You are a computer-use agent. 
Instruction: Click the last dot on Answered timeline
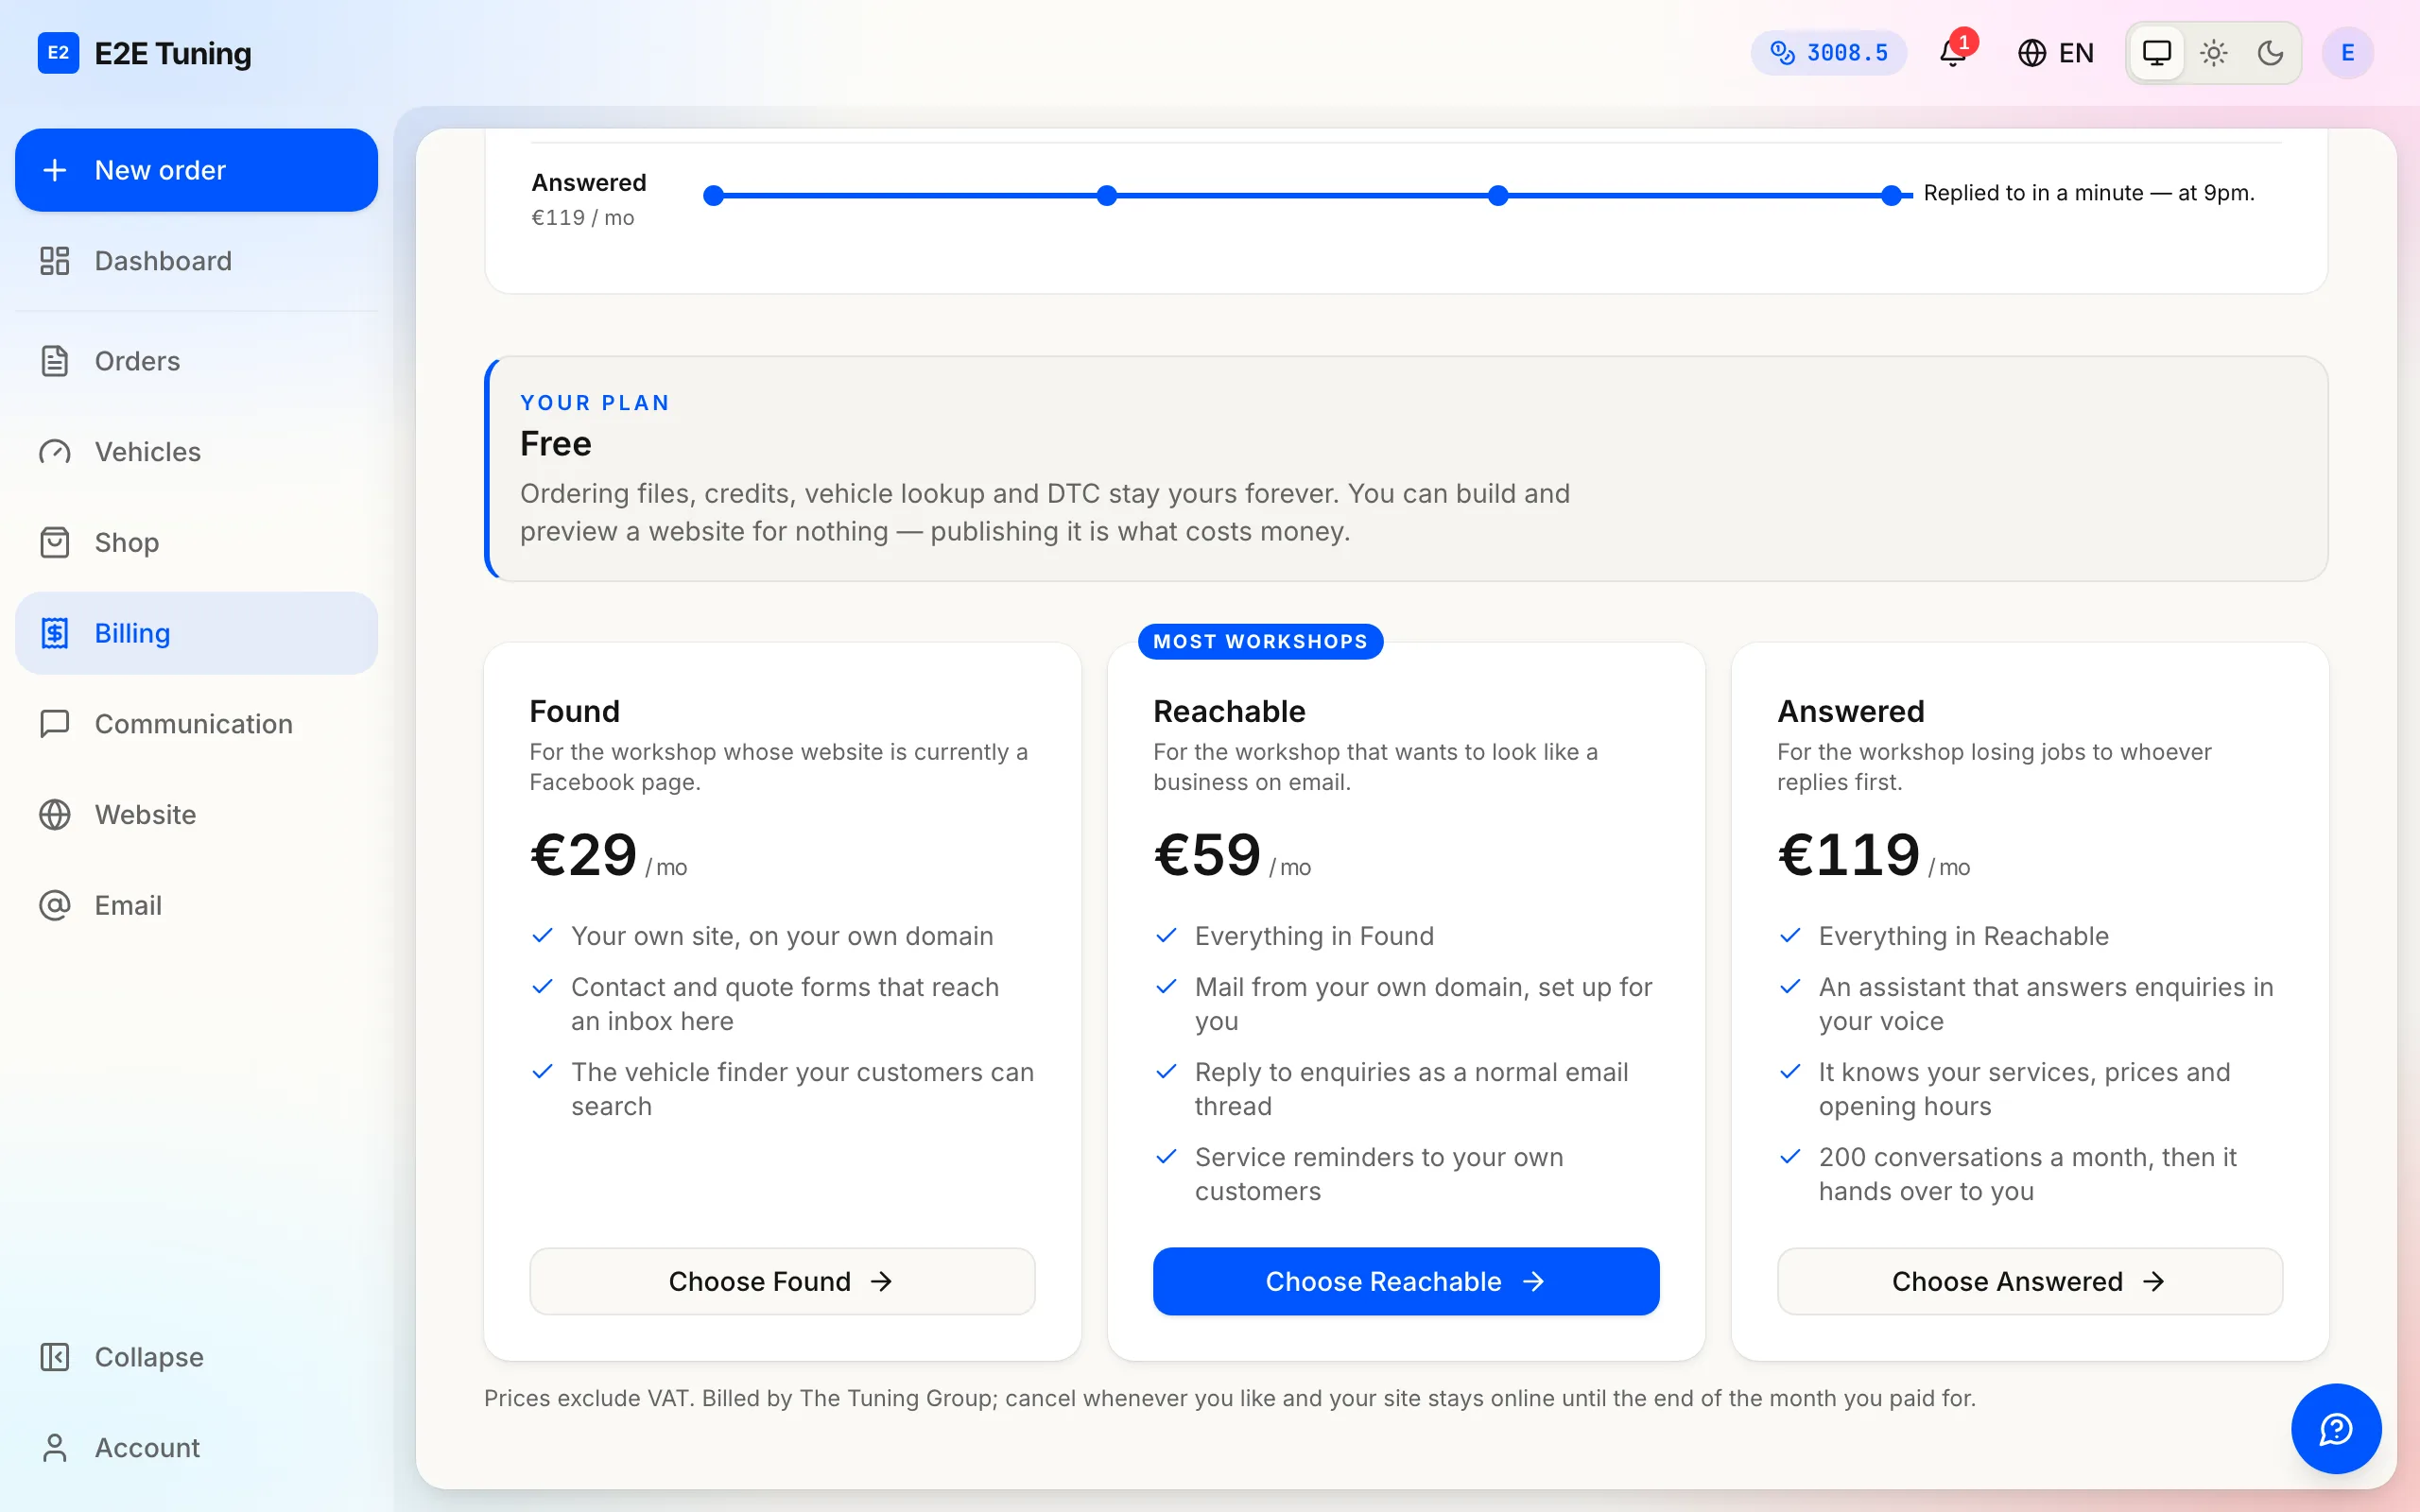1891,196
